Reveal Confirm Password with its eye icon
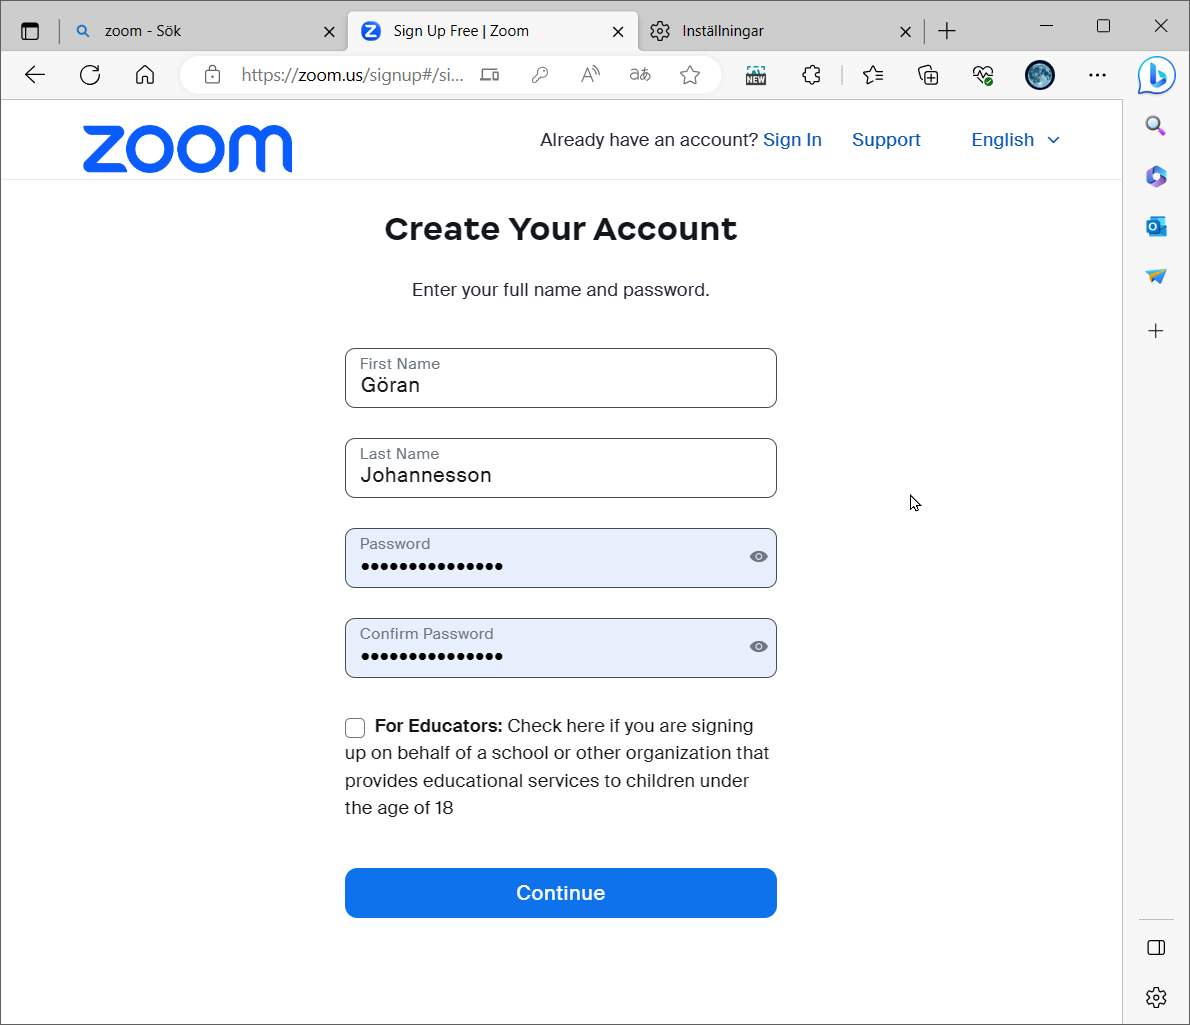Image resolution: width=1190 pixels, height=1025 pixels. [x=759, y=647]
